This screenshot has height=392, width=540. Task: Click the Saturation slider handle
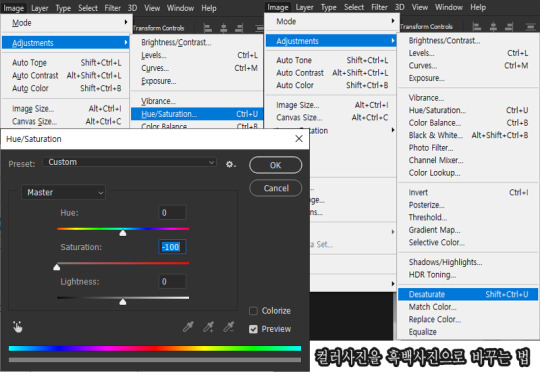pos(57,267)
